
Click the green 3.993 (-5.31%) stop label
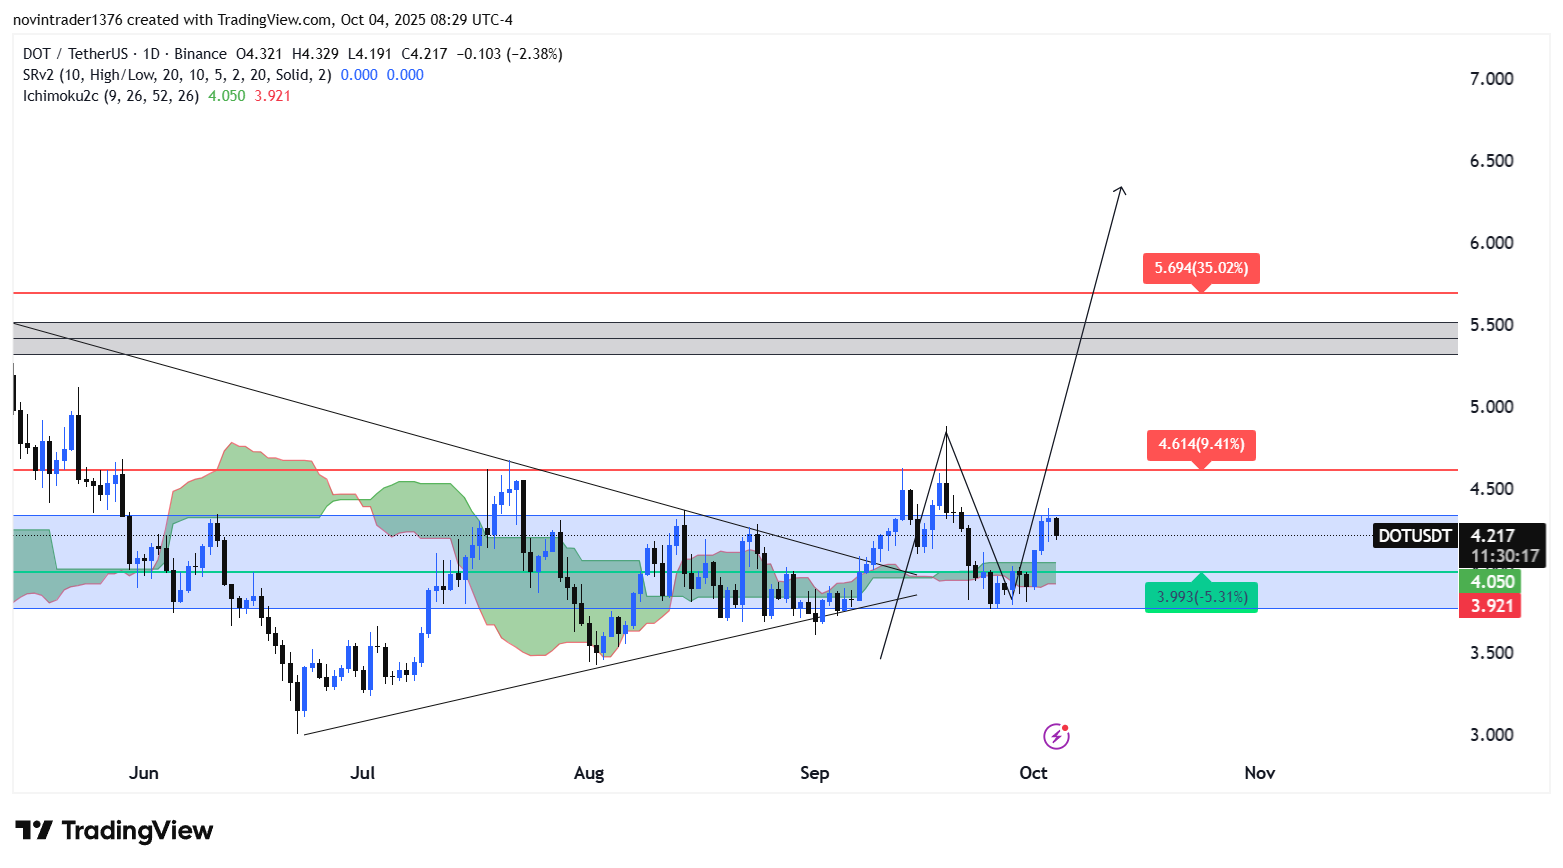click(1200, 597)
